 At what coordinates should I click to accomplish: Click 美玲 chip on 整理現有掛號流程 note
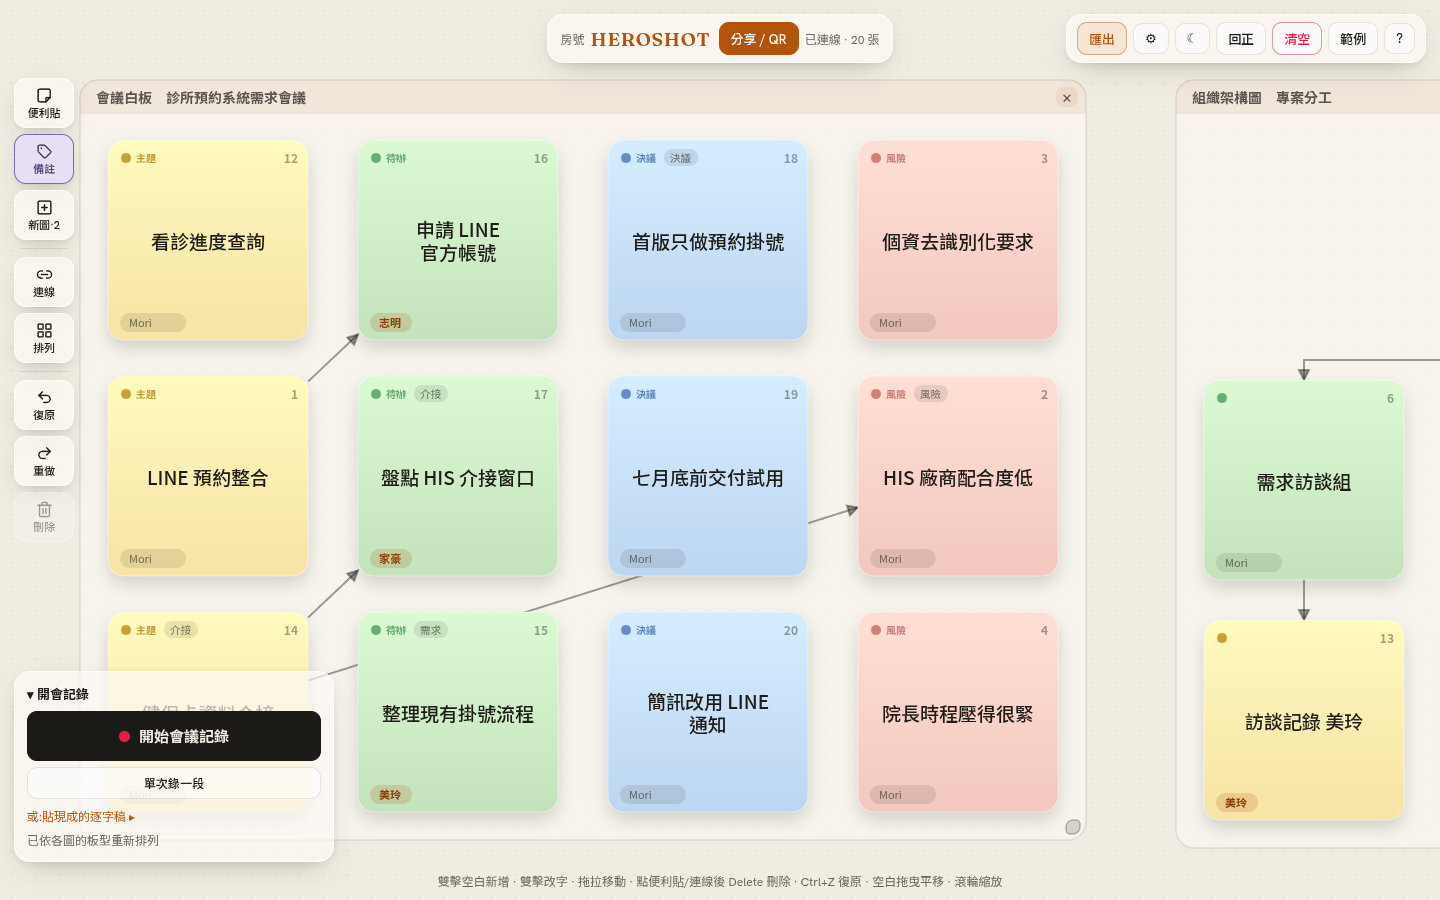[390, 795]
